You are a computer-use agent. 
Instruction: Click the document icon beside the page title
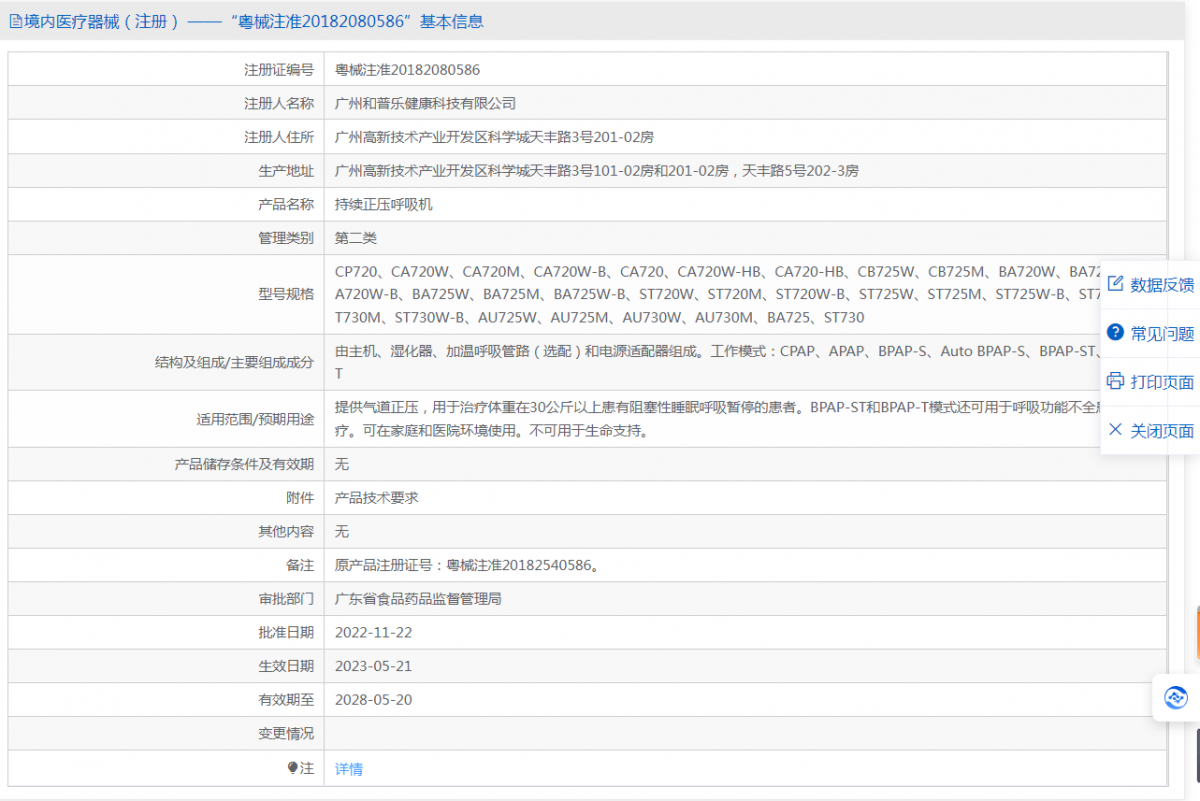coord(15,21)
